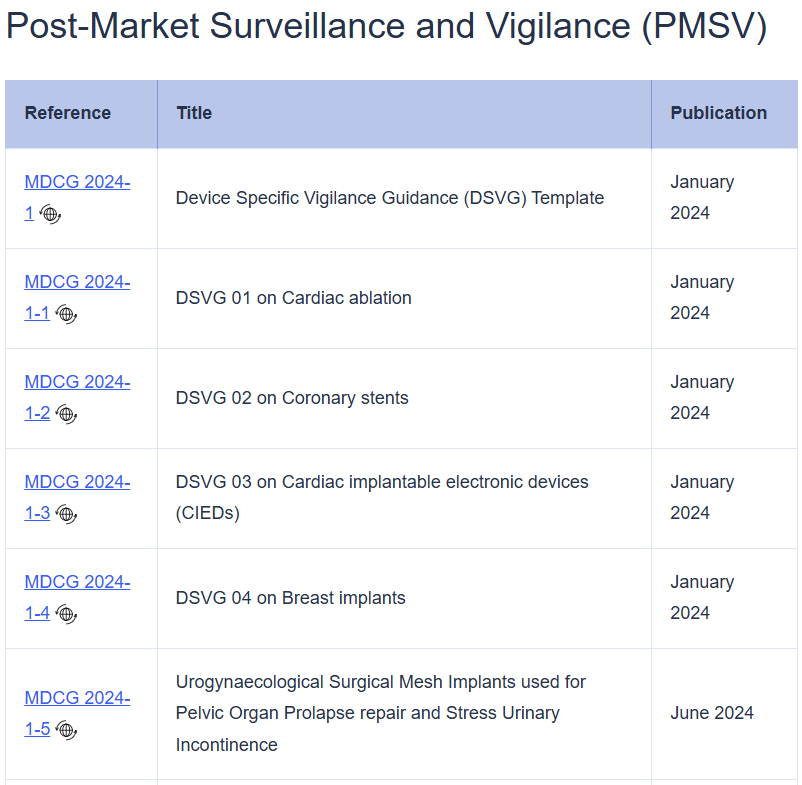Click the DSVG 02 on Coronary stents title
The height and width of the screenshot is (785, 802).
click(x=292, y=398)
